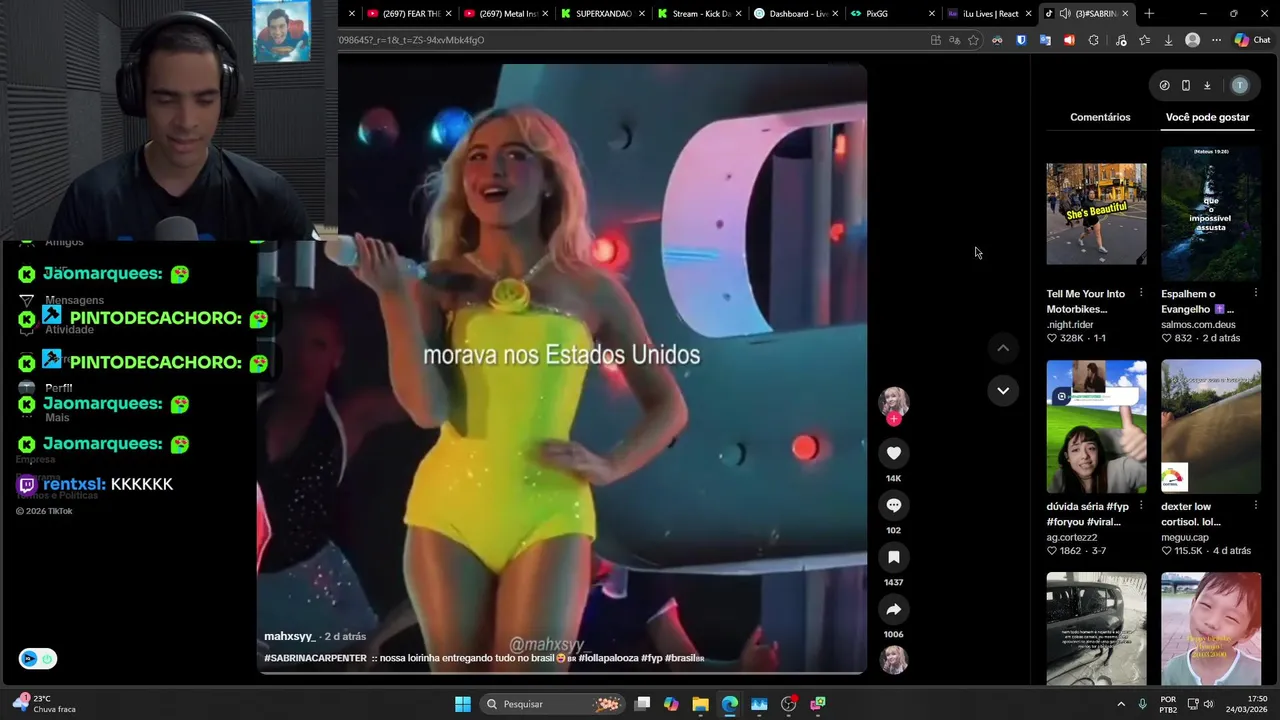1280x720 pixels.
Task: Share the video with the arrow icon
Action: click(x=893, y=609)
